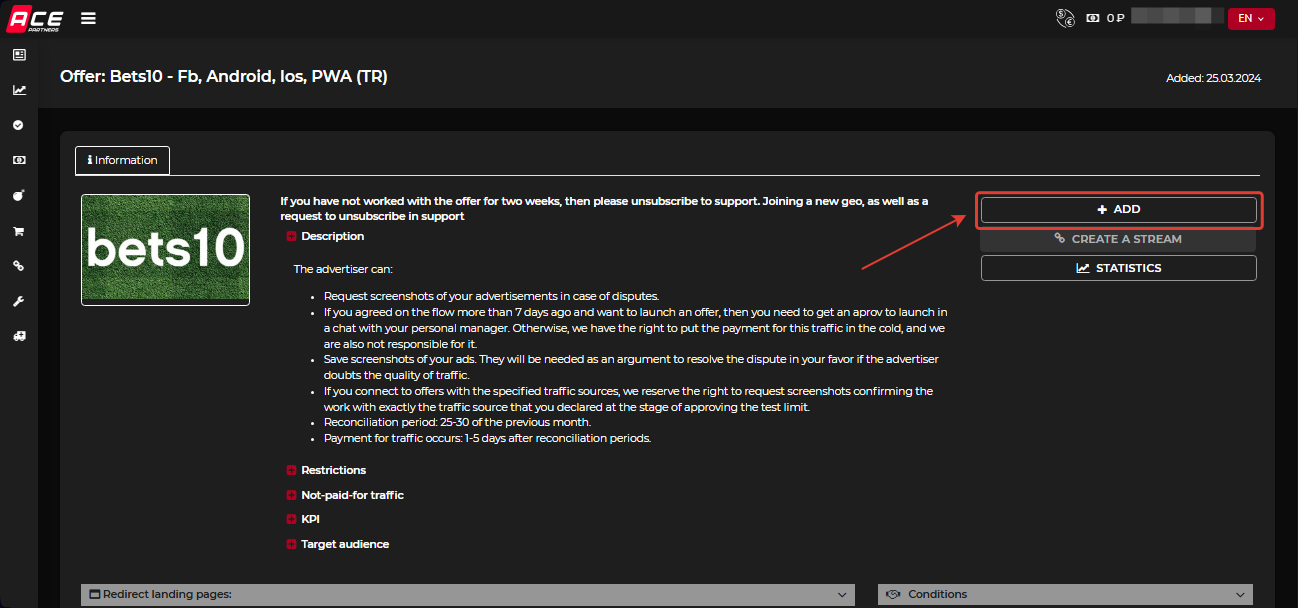Select the ambulance support sidebar icon
Viewport: 1298px width, 608px height.
(19, 336)
